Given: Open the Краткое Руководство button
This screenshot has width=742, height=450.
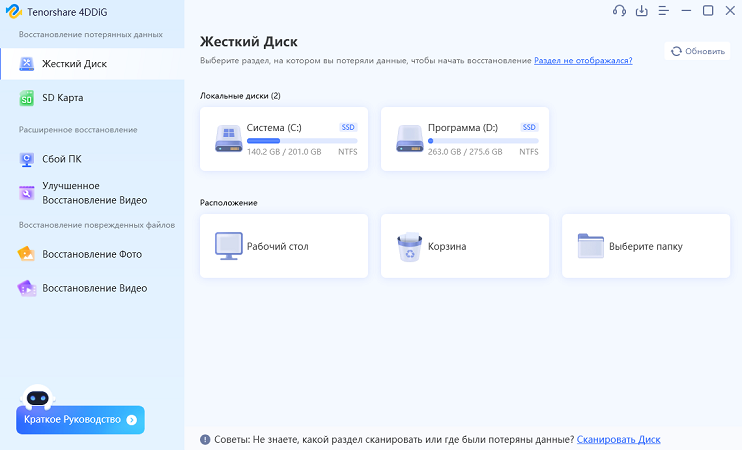Looking at the screenshot, I should [80, 420].
